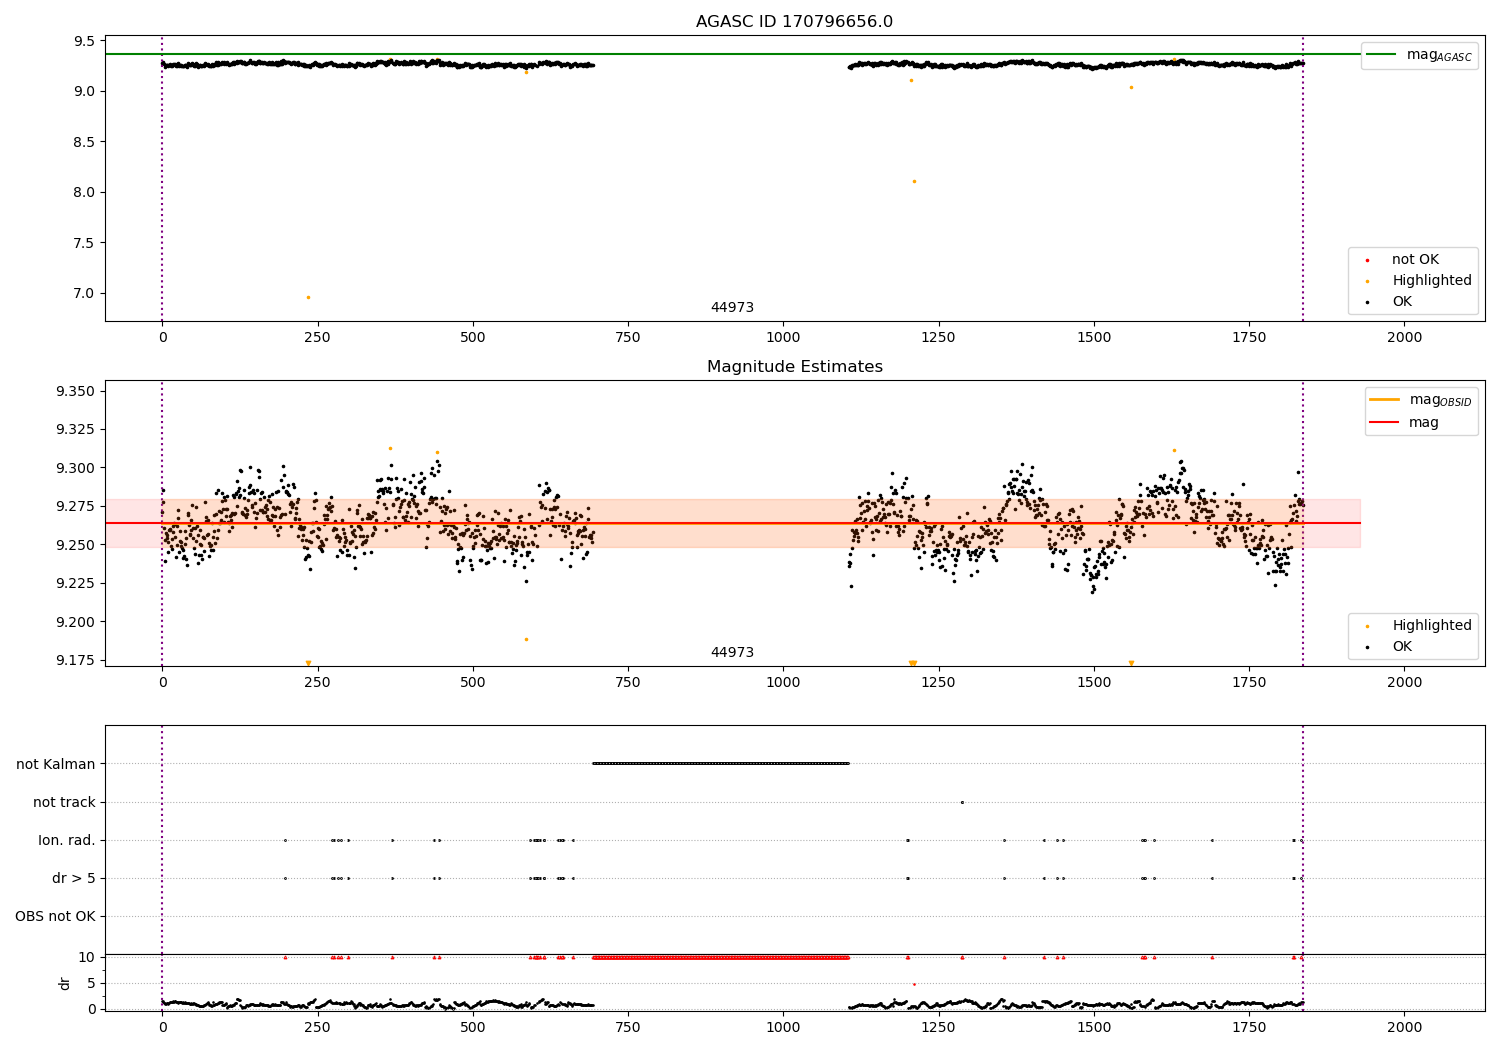This screenshot has width=1500, height=1050.
Task: Select the "9.225" y-axis tick label
Action: 75,584
